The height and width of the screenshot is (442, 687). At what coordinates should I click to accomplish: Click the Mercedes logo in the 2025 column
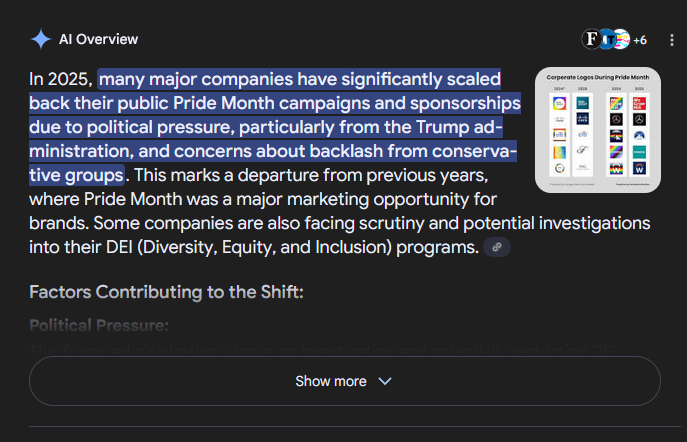[639, 119]
